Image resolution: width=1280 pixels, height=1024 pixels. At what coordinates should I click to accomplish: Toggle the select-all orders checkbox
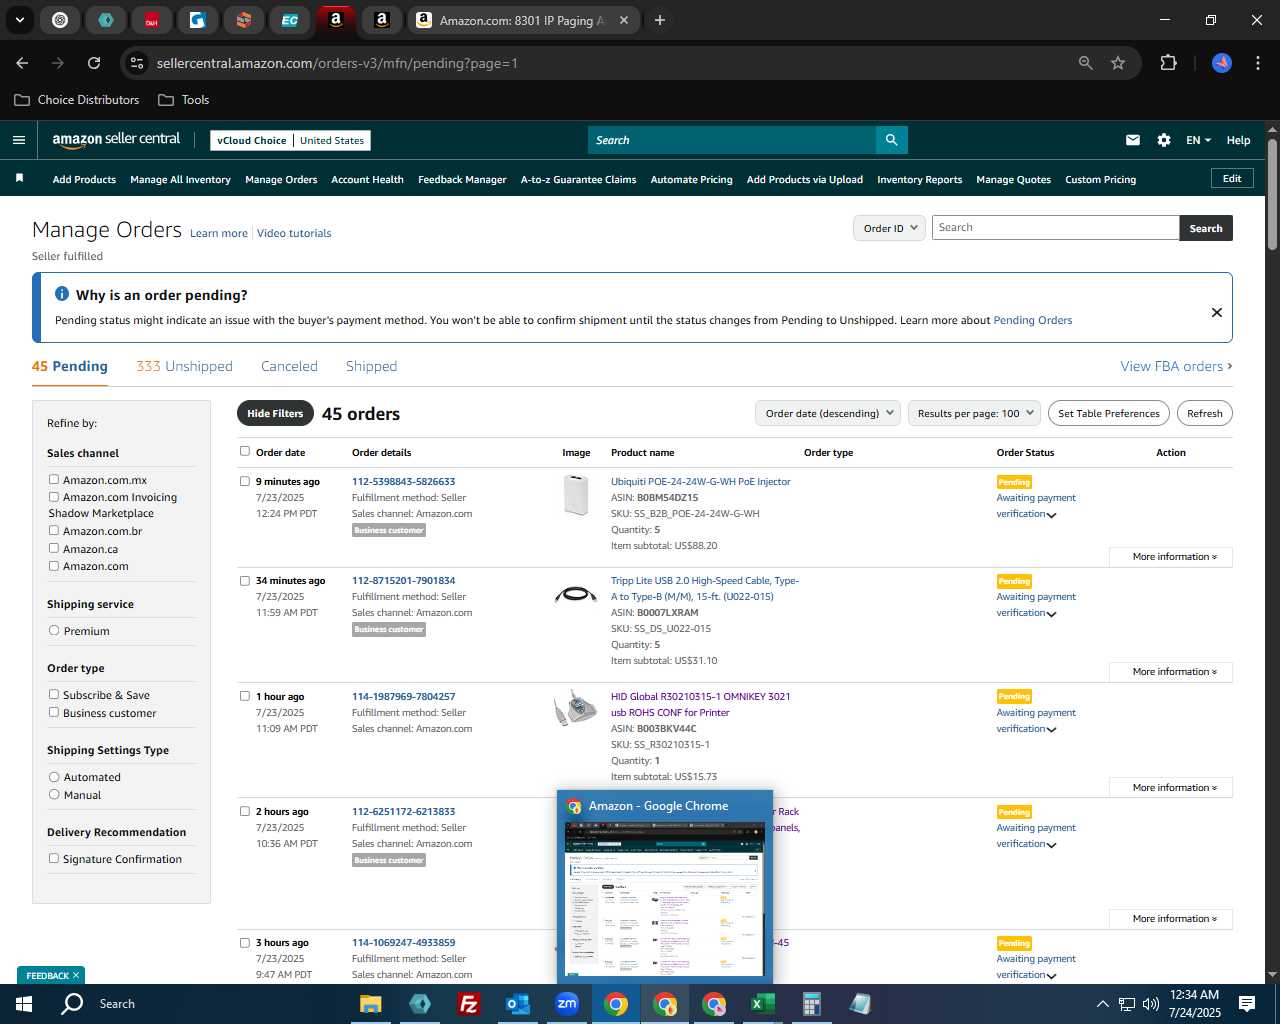click(x=245, y=451)
